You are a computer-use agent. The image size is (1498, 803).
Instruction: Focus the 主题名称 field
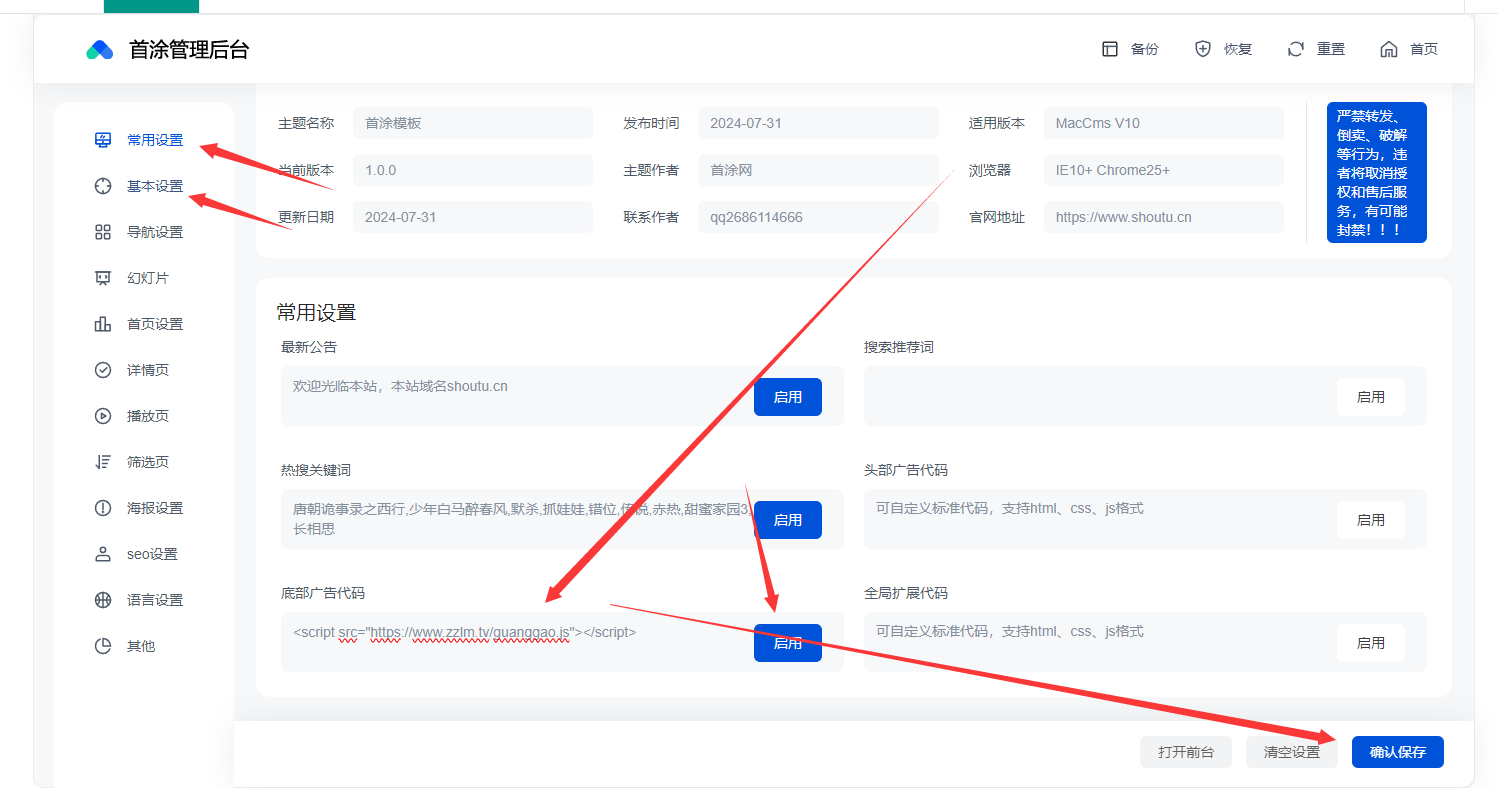[473, 123]
